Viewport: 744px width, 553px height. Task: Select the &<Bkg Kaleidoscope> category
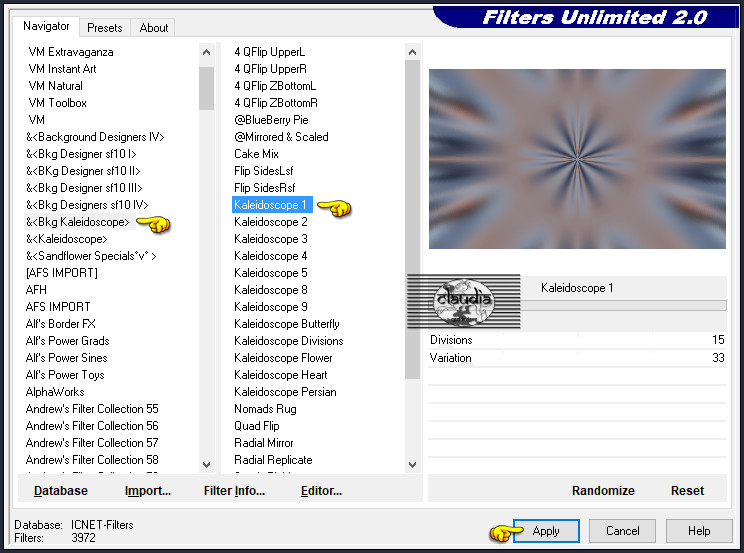[x=77, y=222]
